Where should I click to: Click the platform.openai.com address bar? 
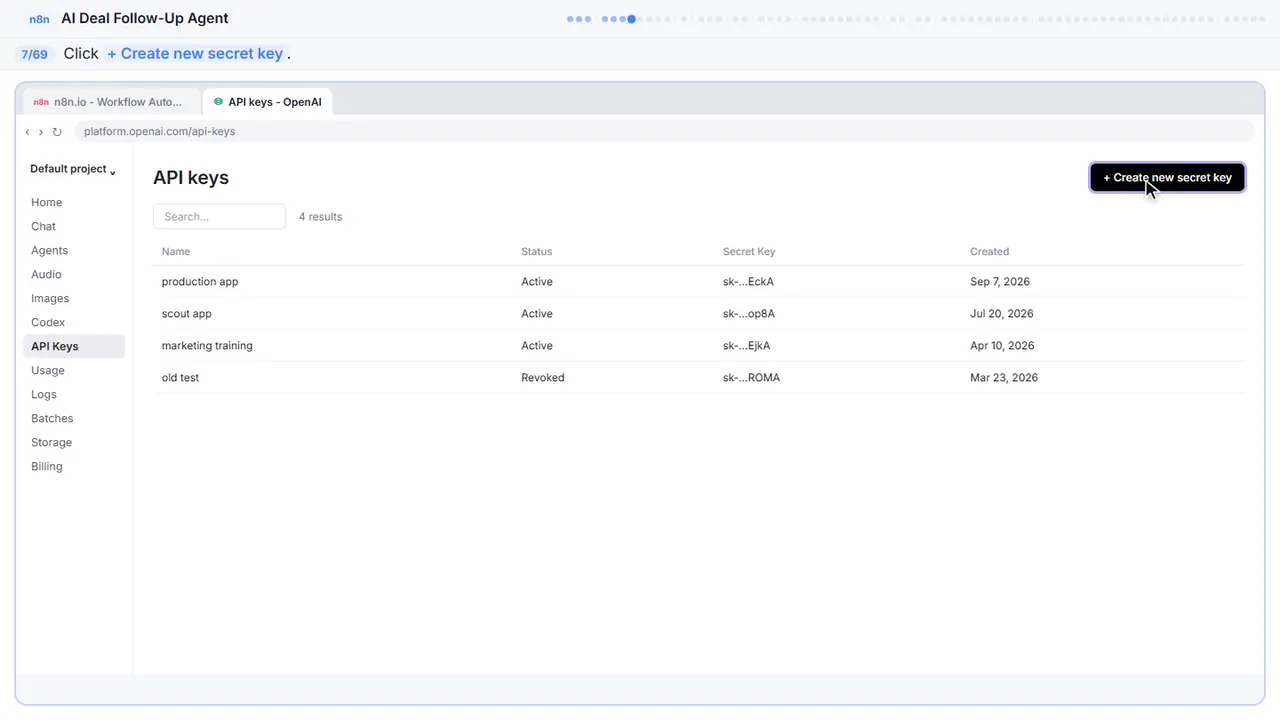(x=663, y=132)
